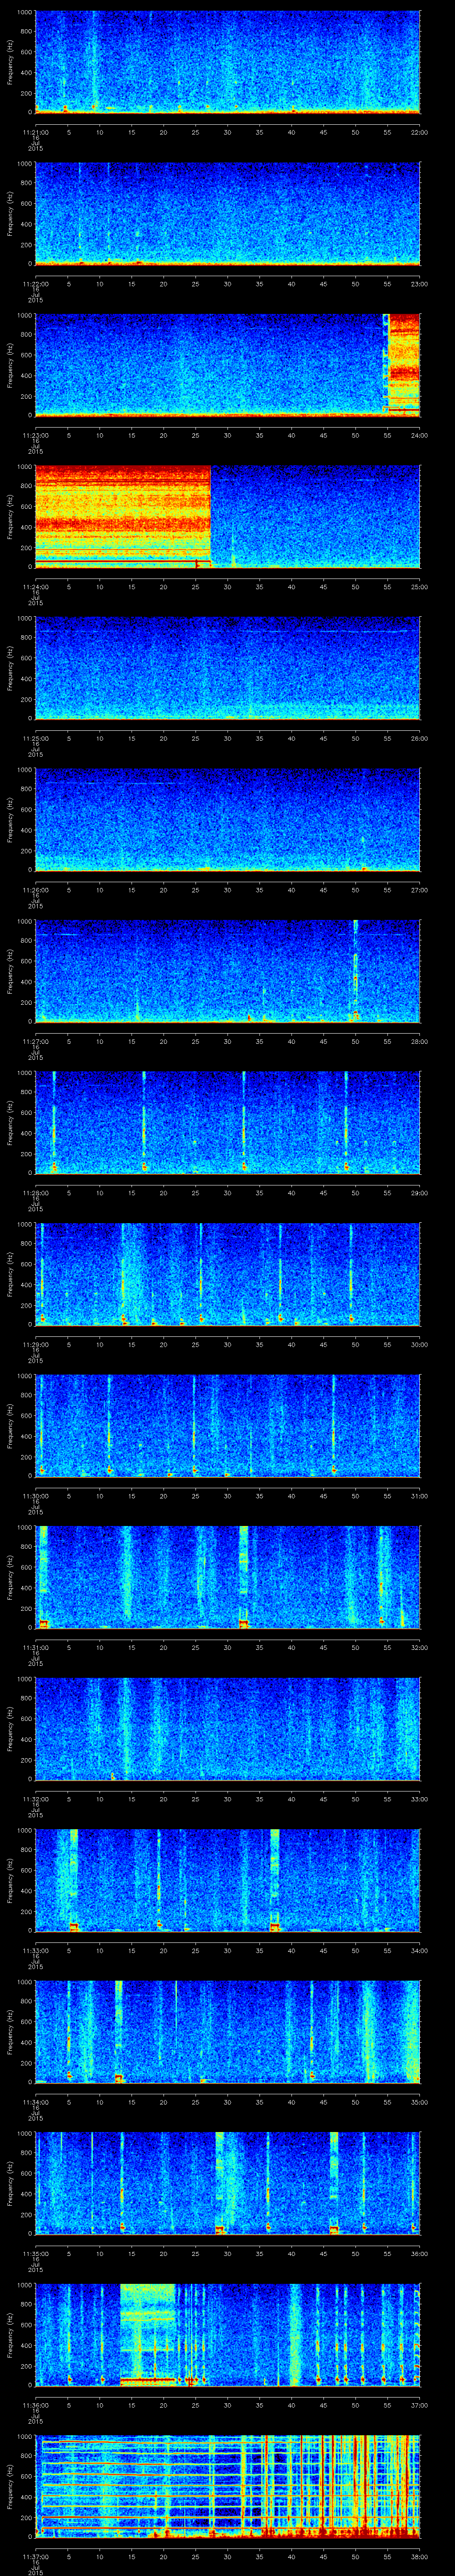Click the 11:23:00 start time label
Screen dimensions: 455x2576
tap(35, 435)
